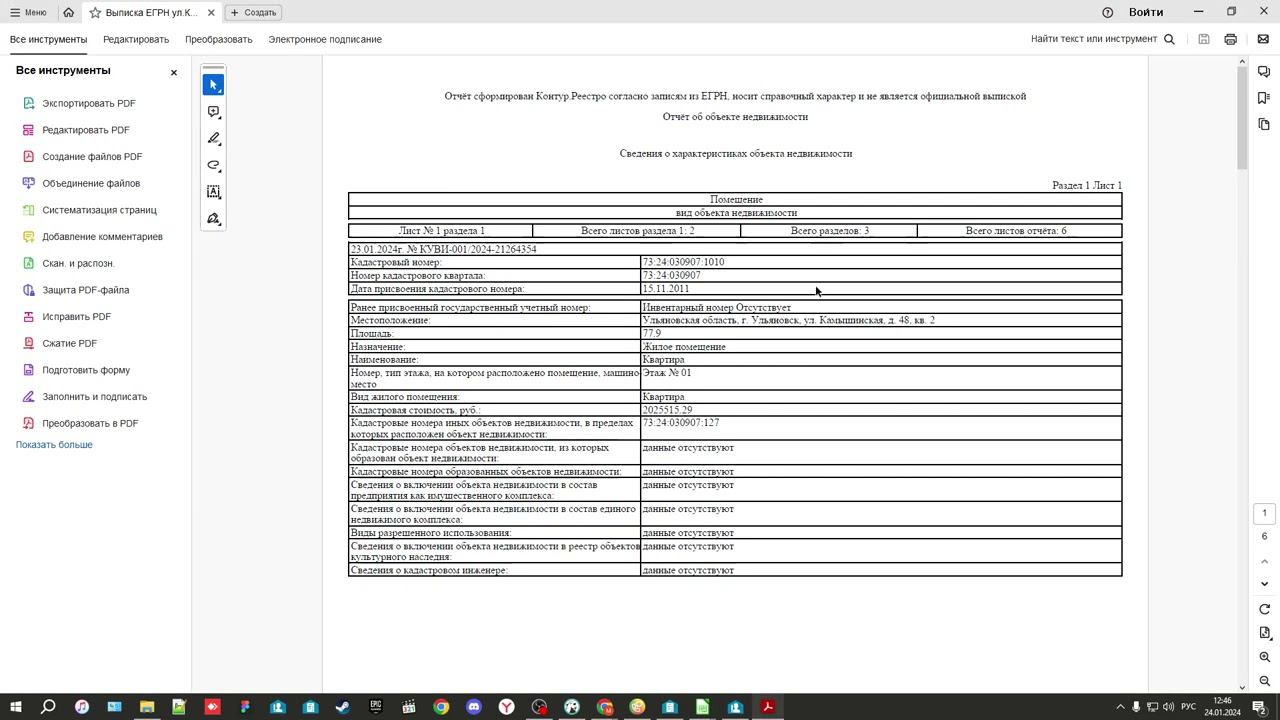The height and width of the screenshot is (720, 1280).
Task: Open the Преобразовать в PDF tool
Action: pos(90,423)
